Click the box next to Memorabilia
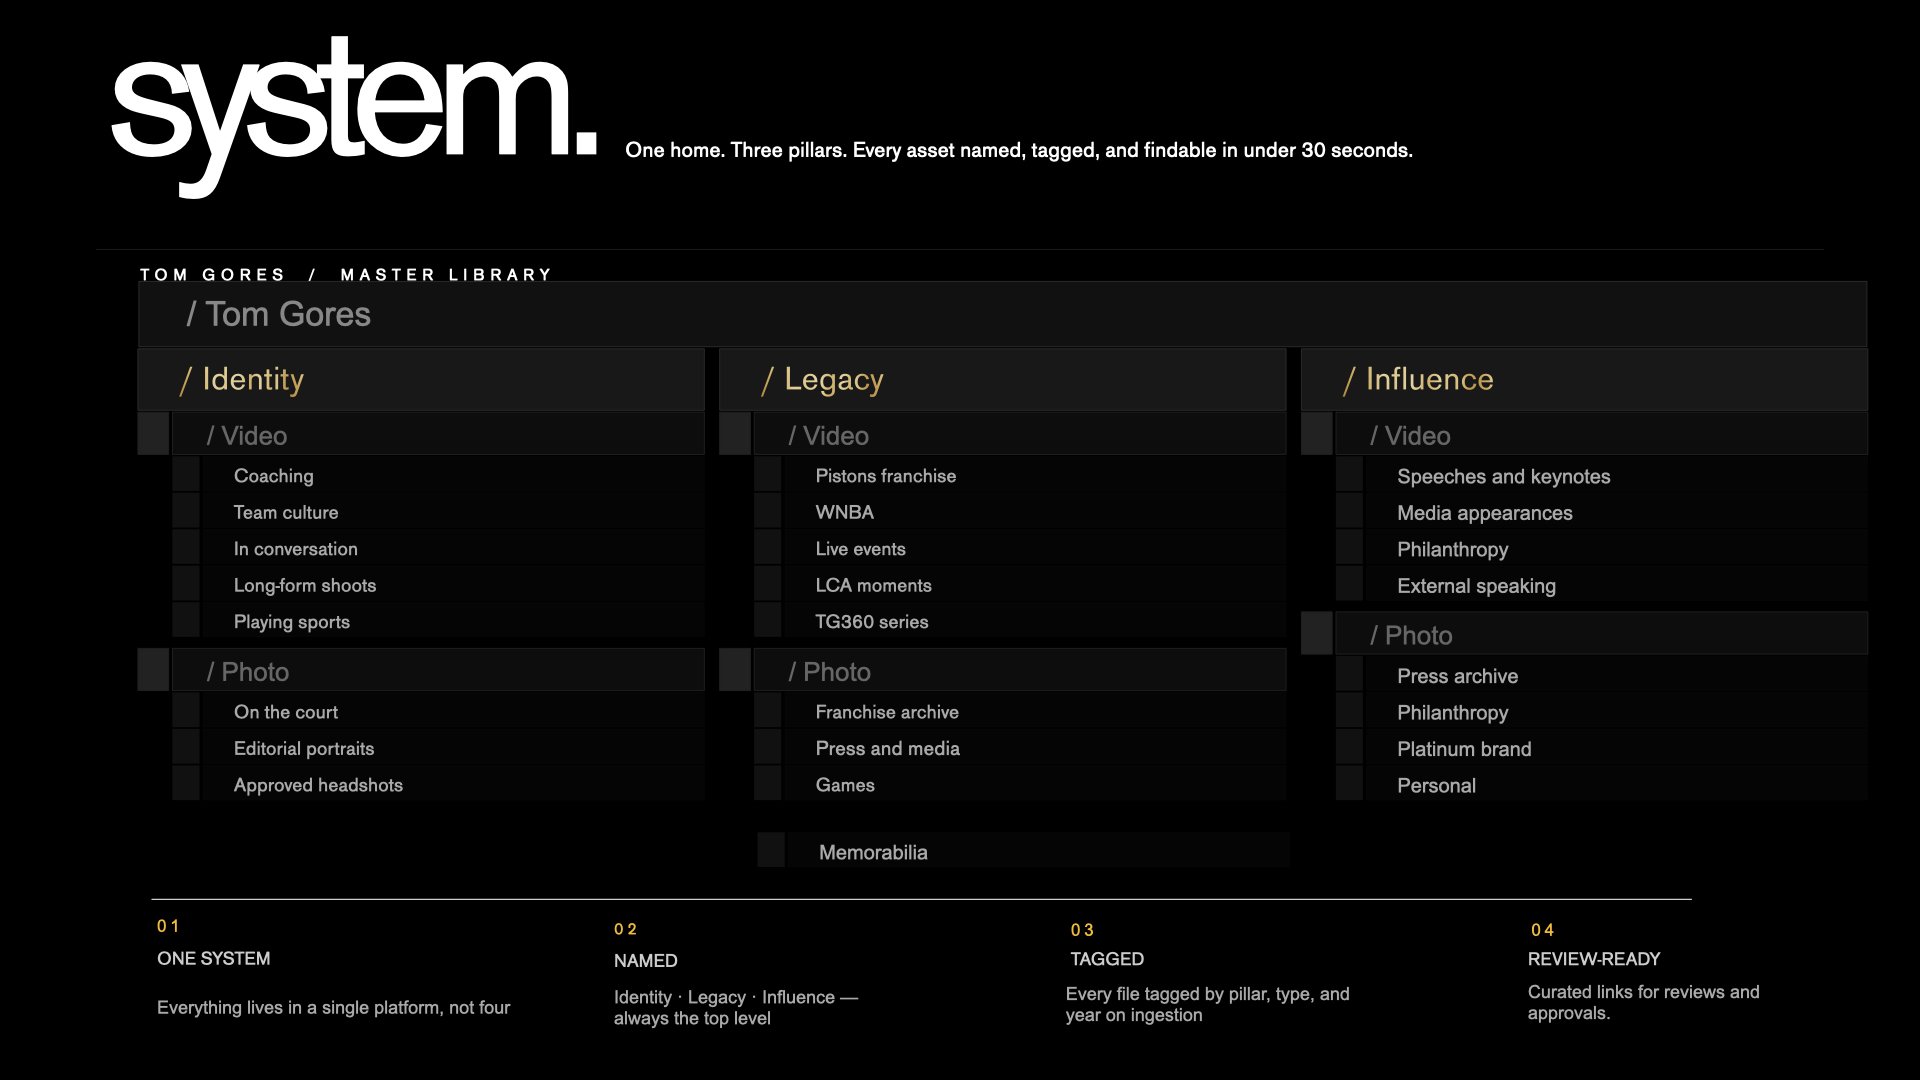The height and width of the screenshot is (1080, 1920). click(x=771, y=850)
